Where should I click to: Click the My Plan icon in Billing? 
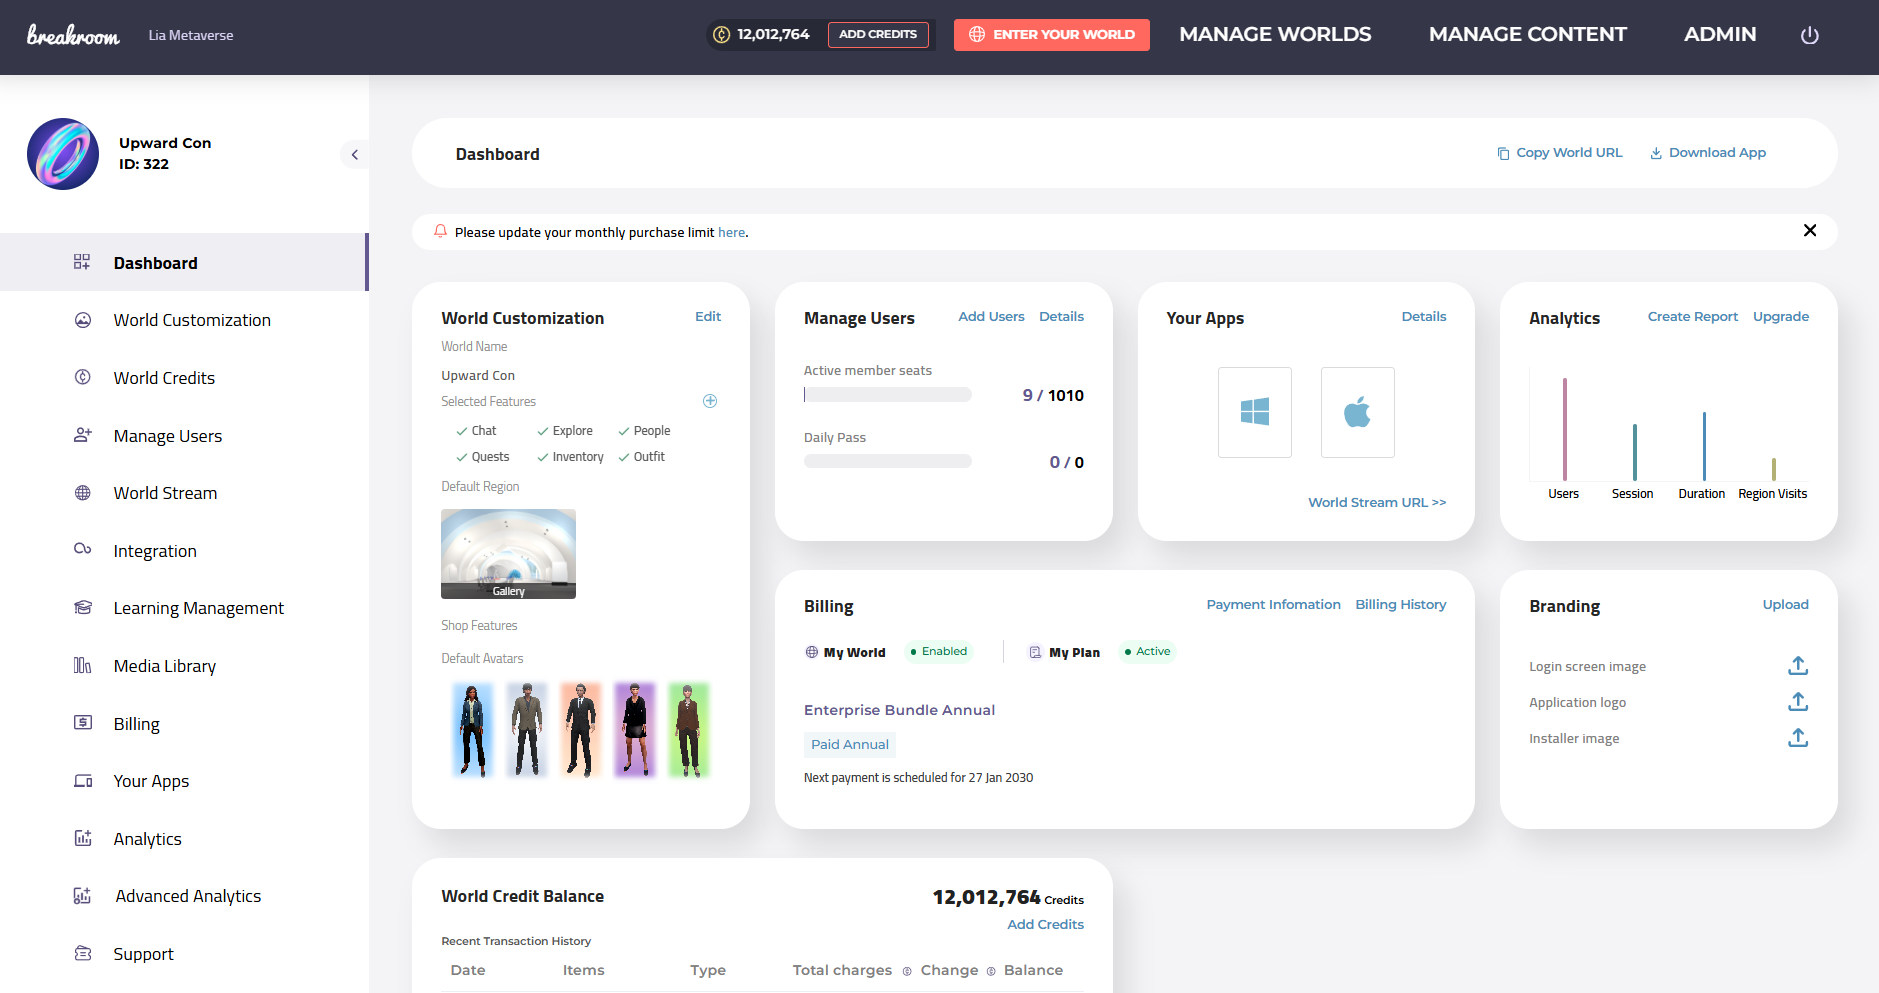point(1035,652)
